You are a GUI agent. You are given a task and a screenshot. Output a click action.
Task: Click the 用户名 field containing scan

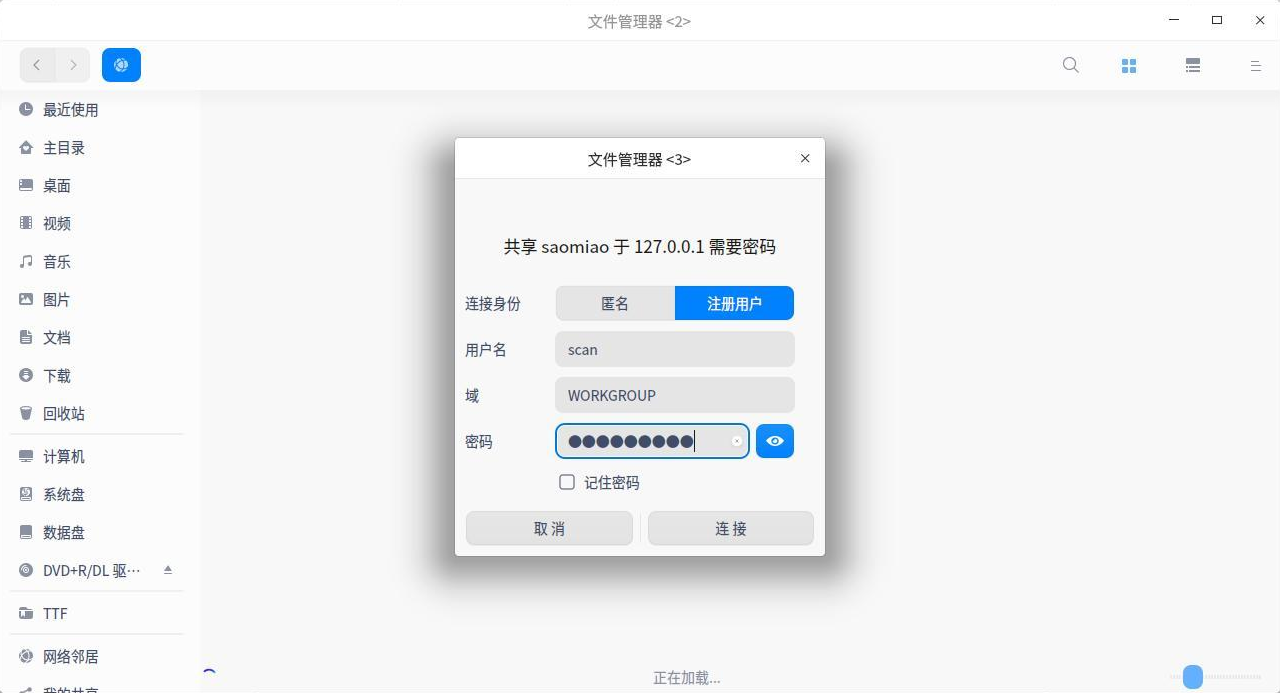(x=675, y=349)
